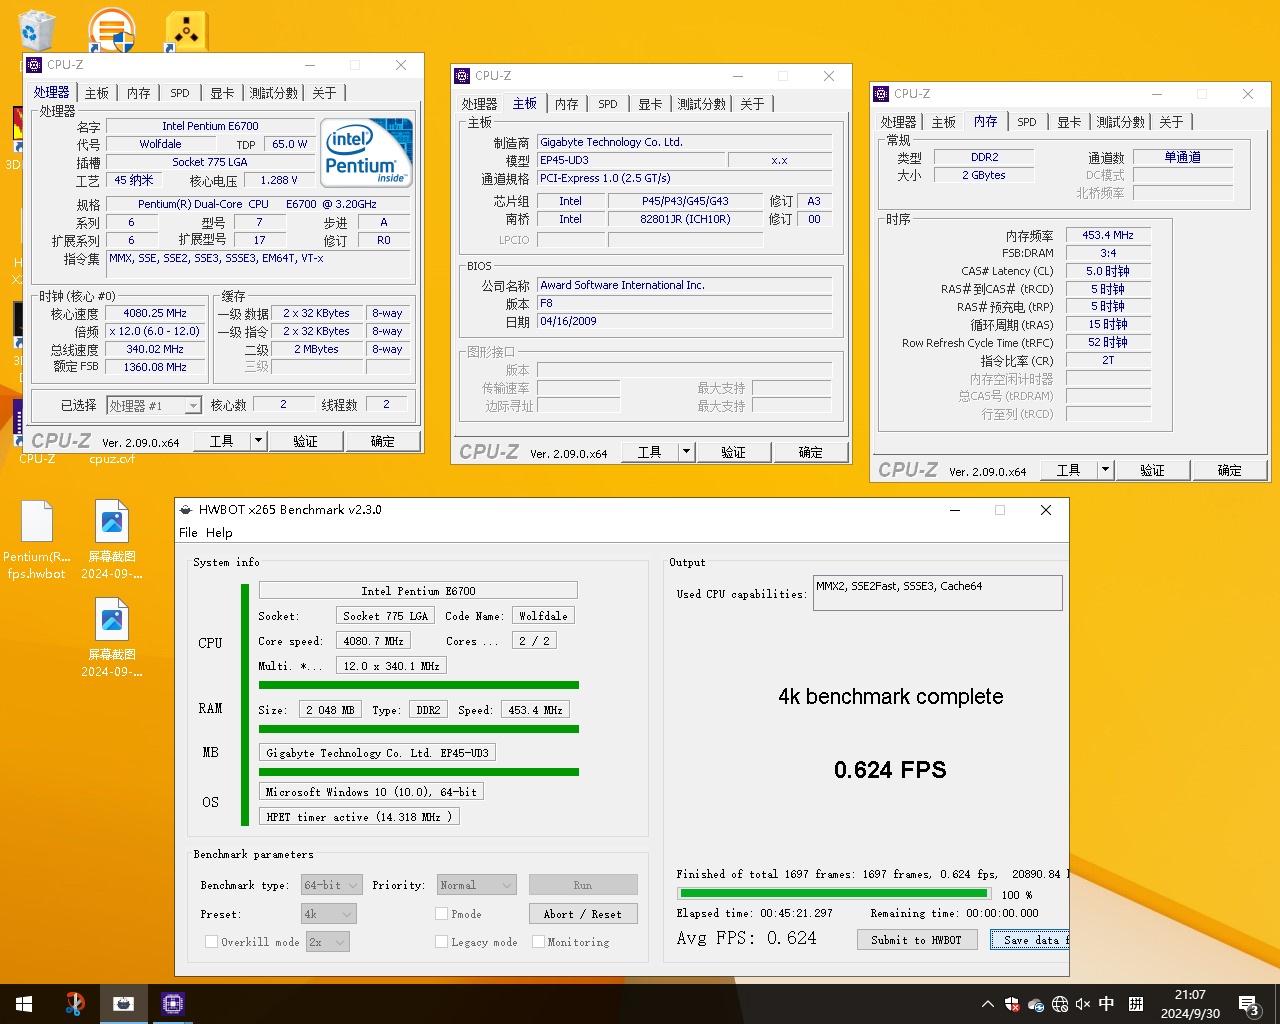Open the orange shield desktop shortcut icon

(110, 30)
